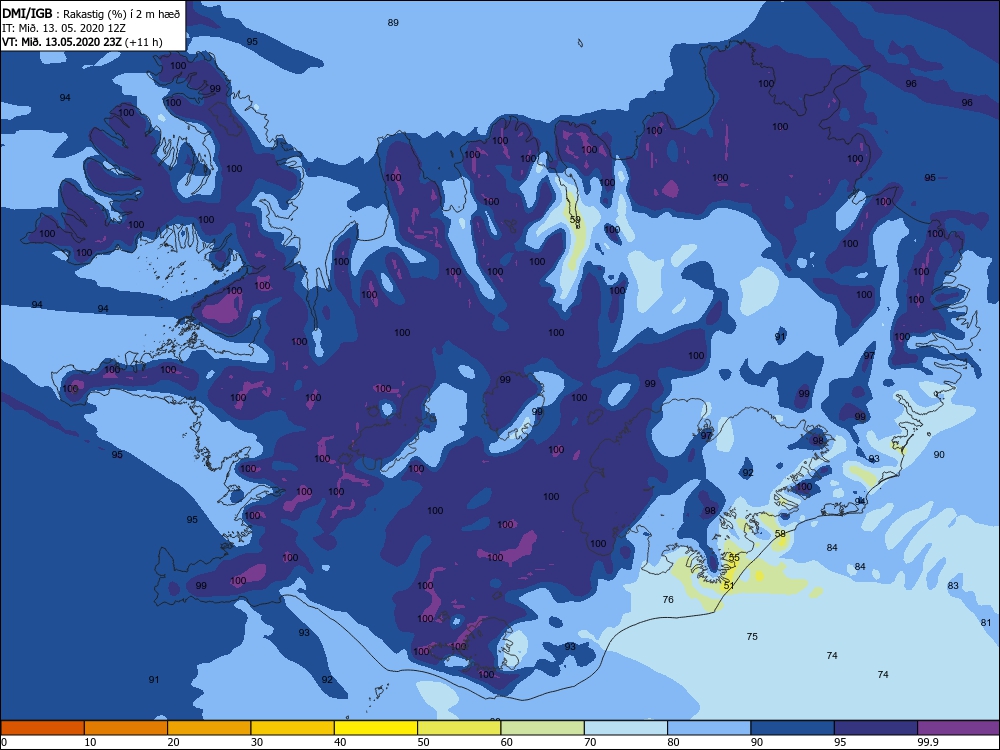
Task: Pick the dark navy 95–99.9 legend swatch
Action: (876, 728)
